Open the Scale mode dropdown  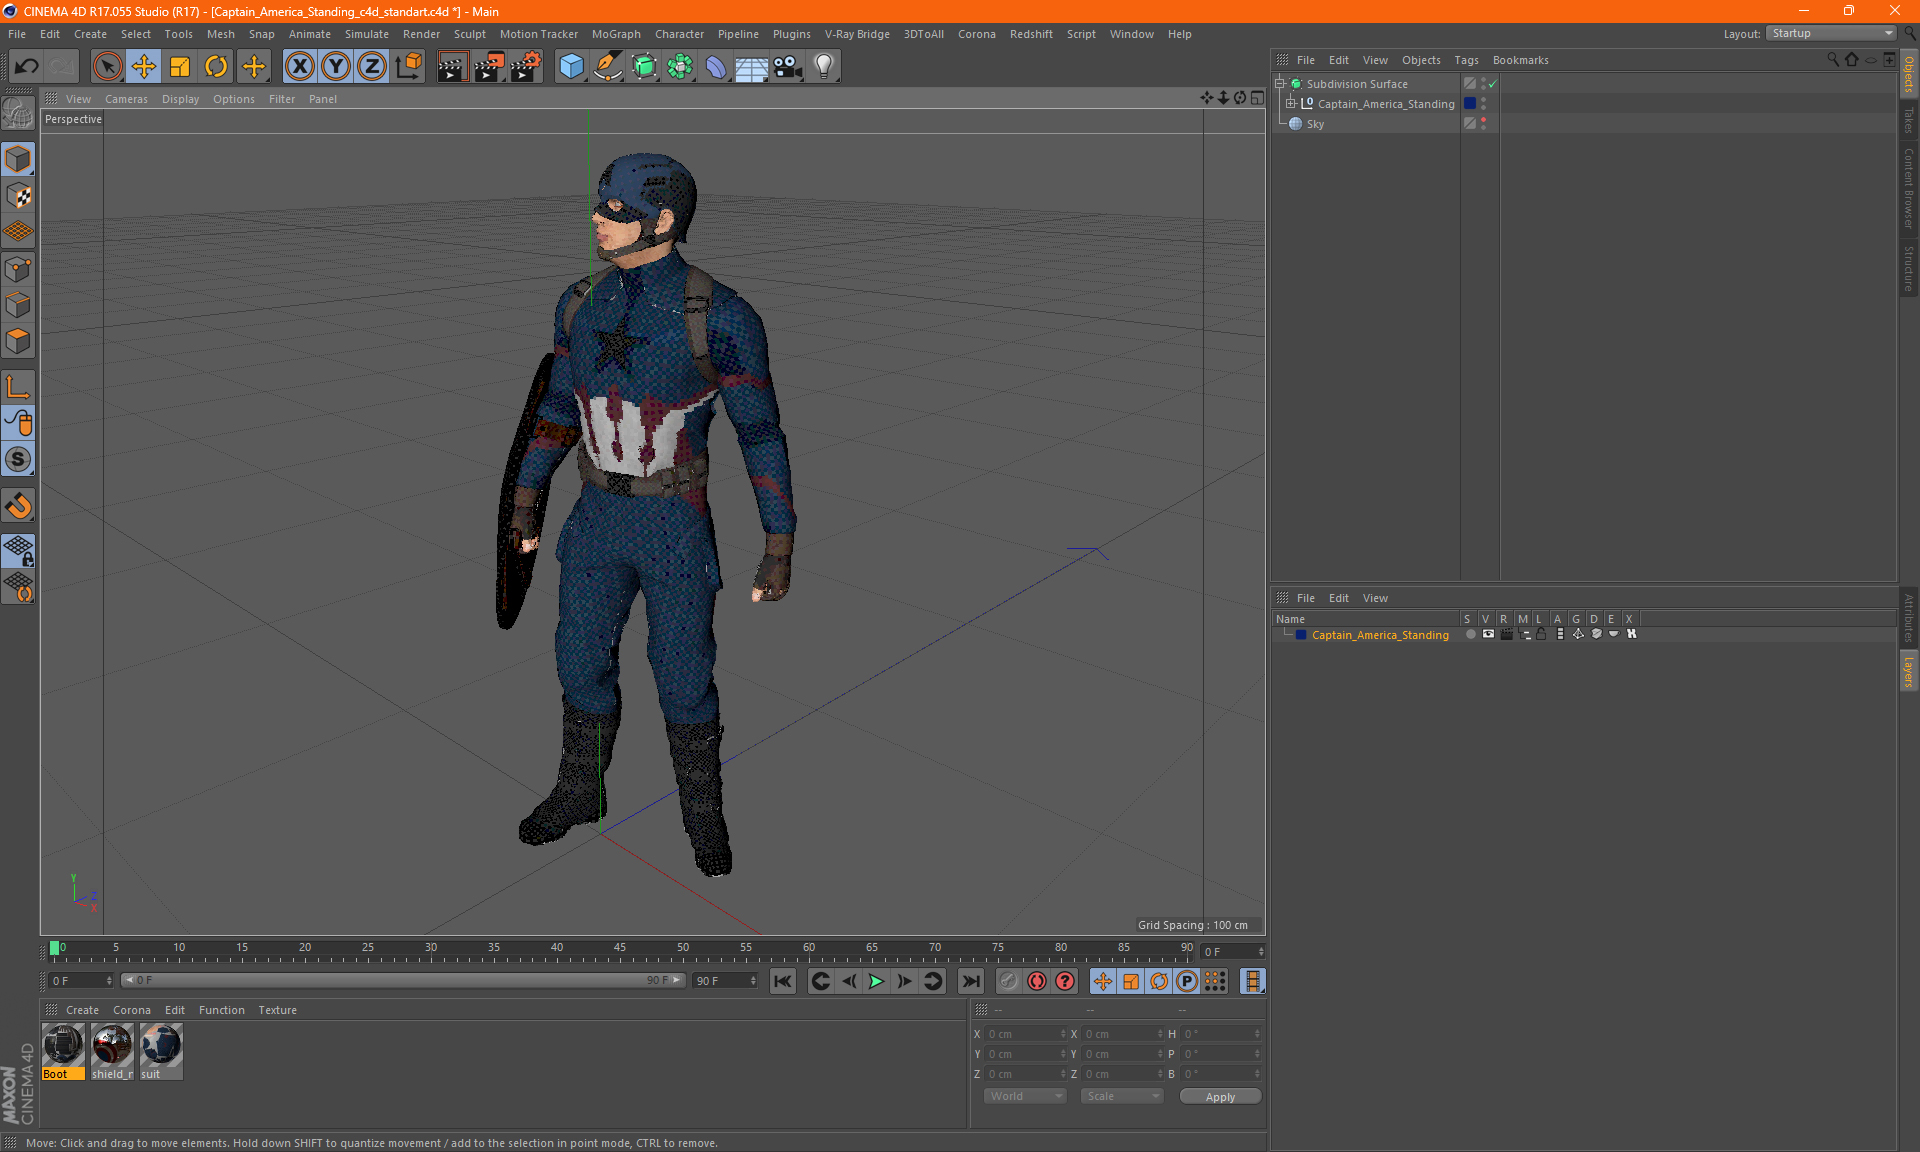pos(1122,1096)
